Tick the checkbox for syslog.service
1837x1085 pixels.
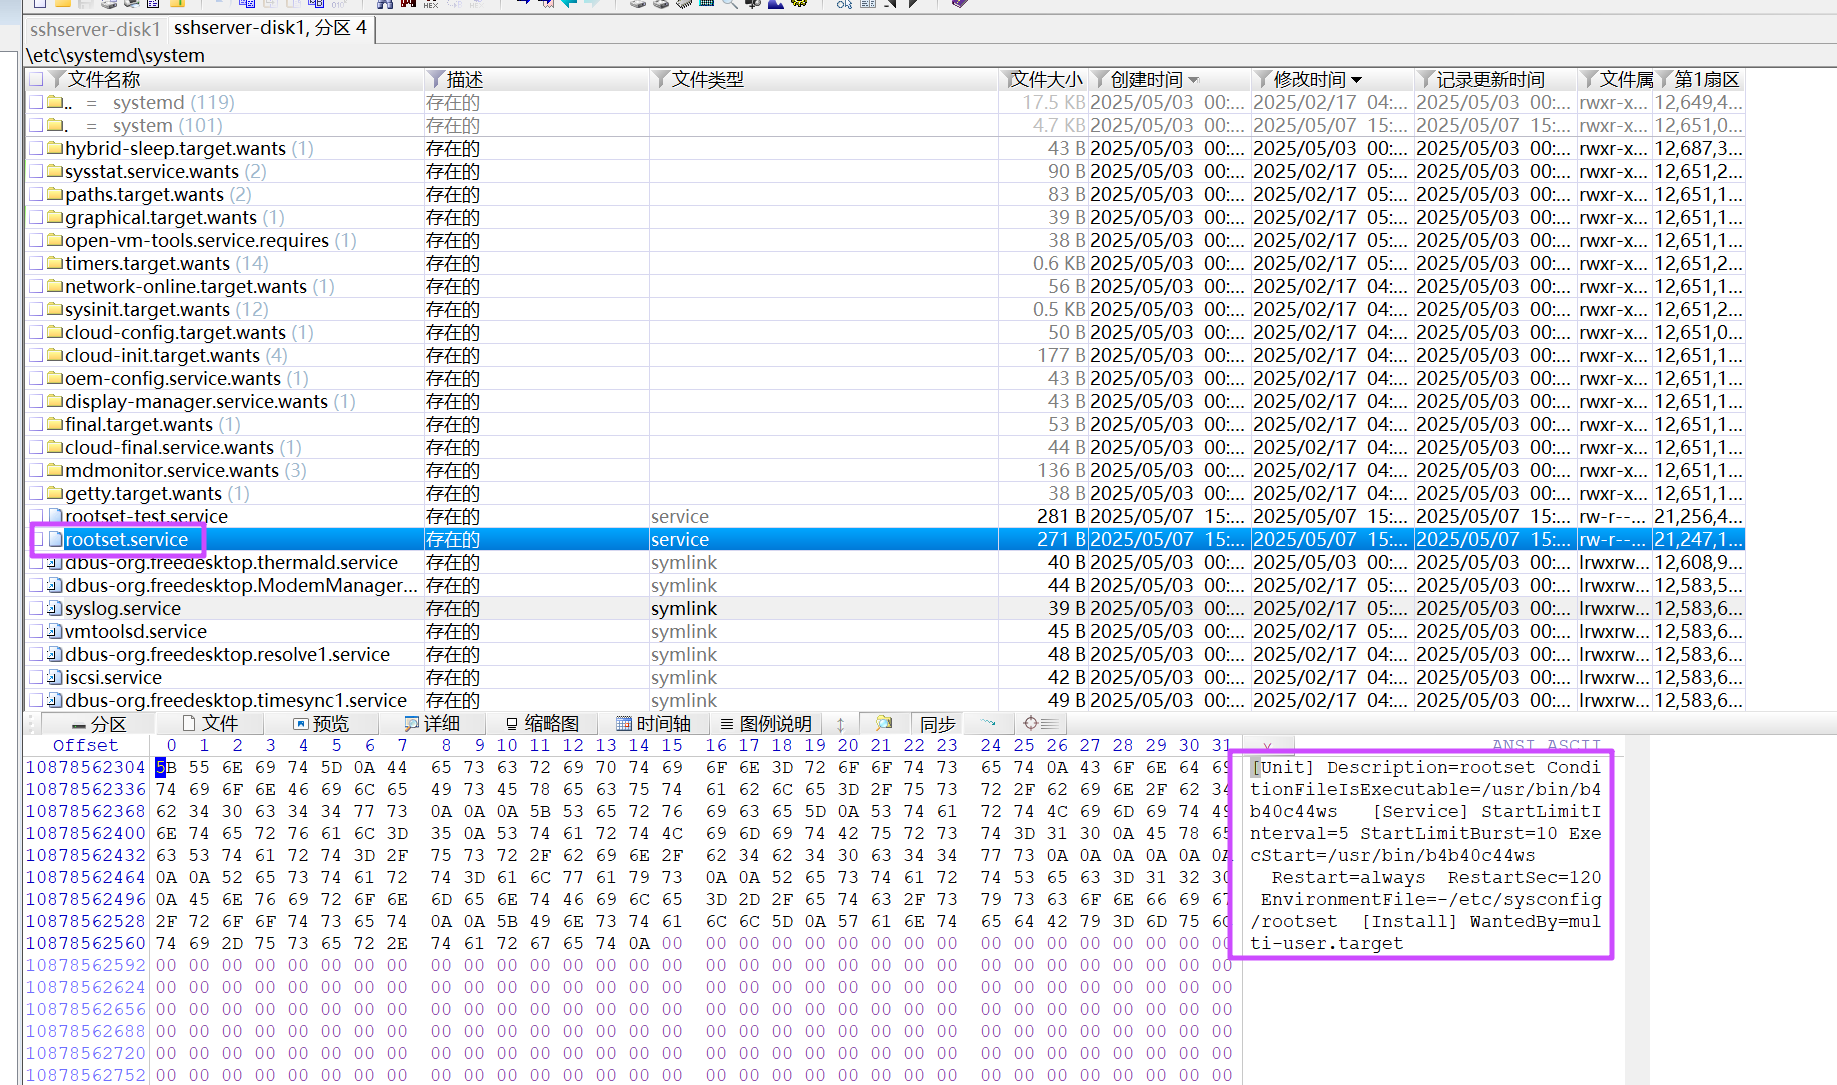37,609
